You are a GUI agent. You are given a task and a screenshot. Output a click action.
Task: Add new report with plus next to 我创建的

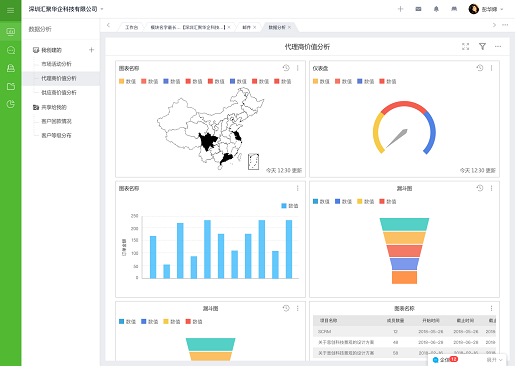click(x=91, y=50)
